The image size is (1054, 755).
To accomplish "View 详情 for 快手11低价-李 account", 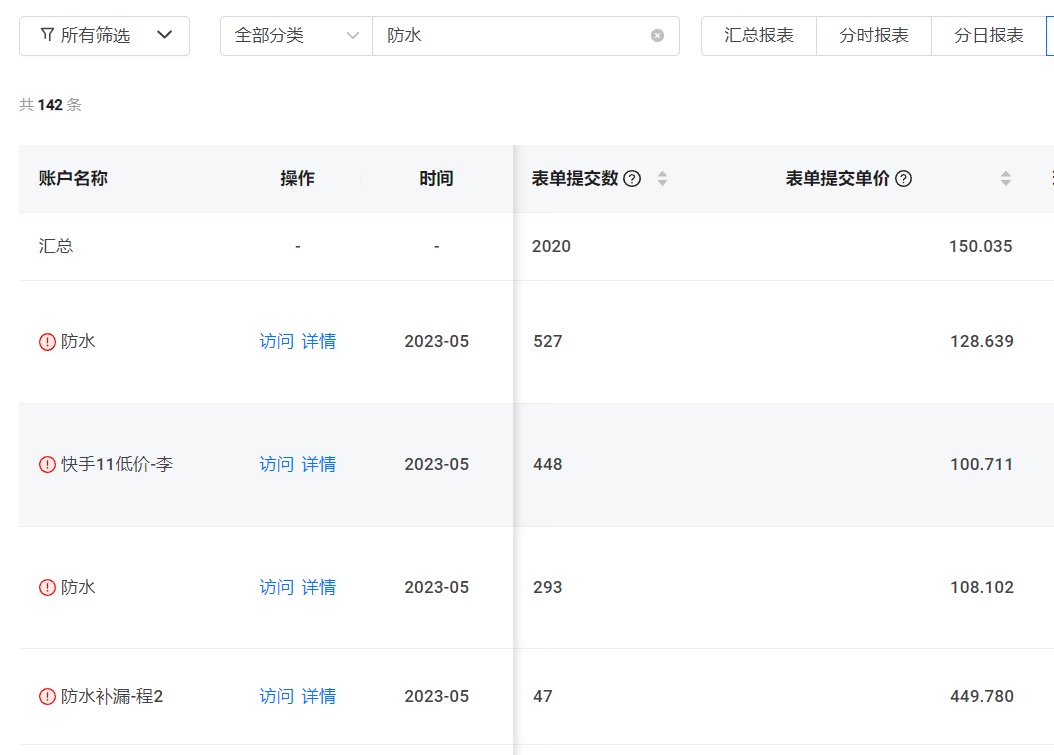I will 319,464.
